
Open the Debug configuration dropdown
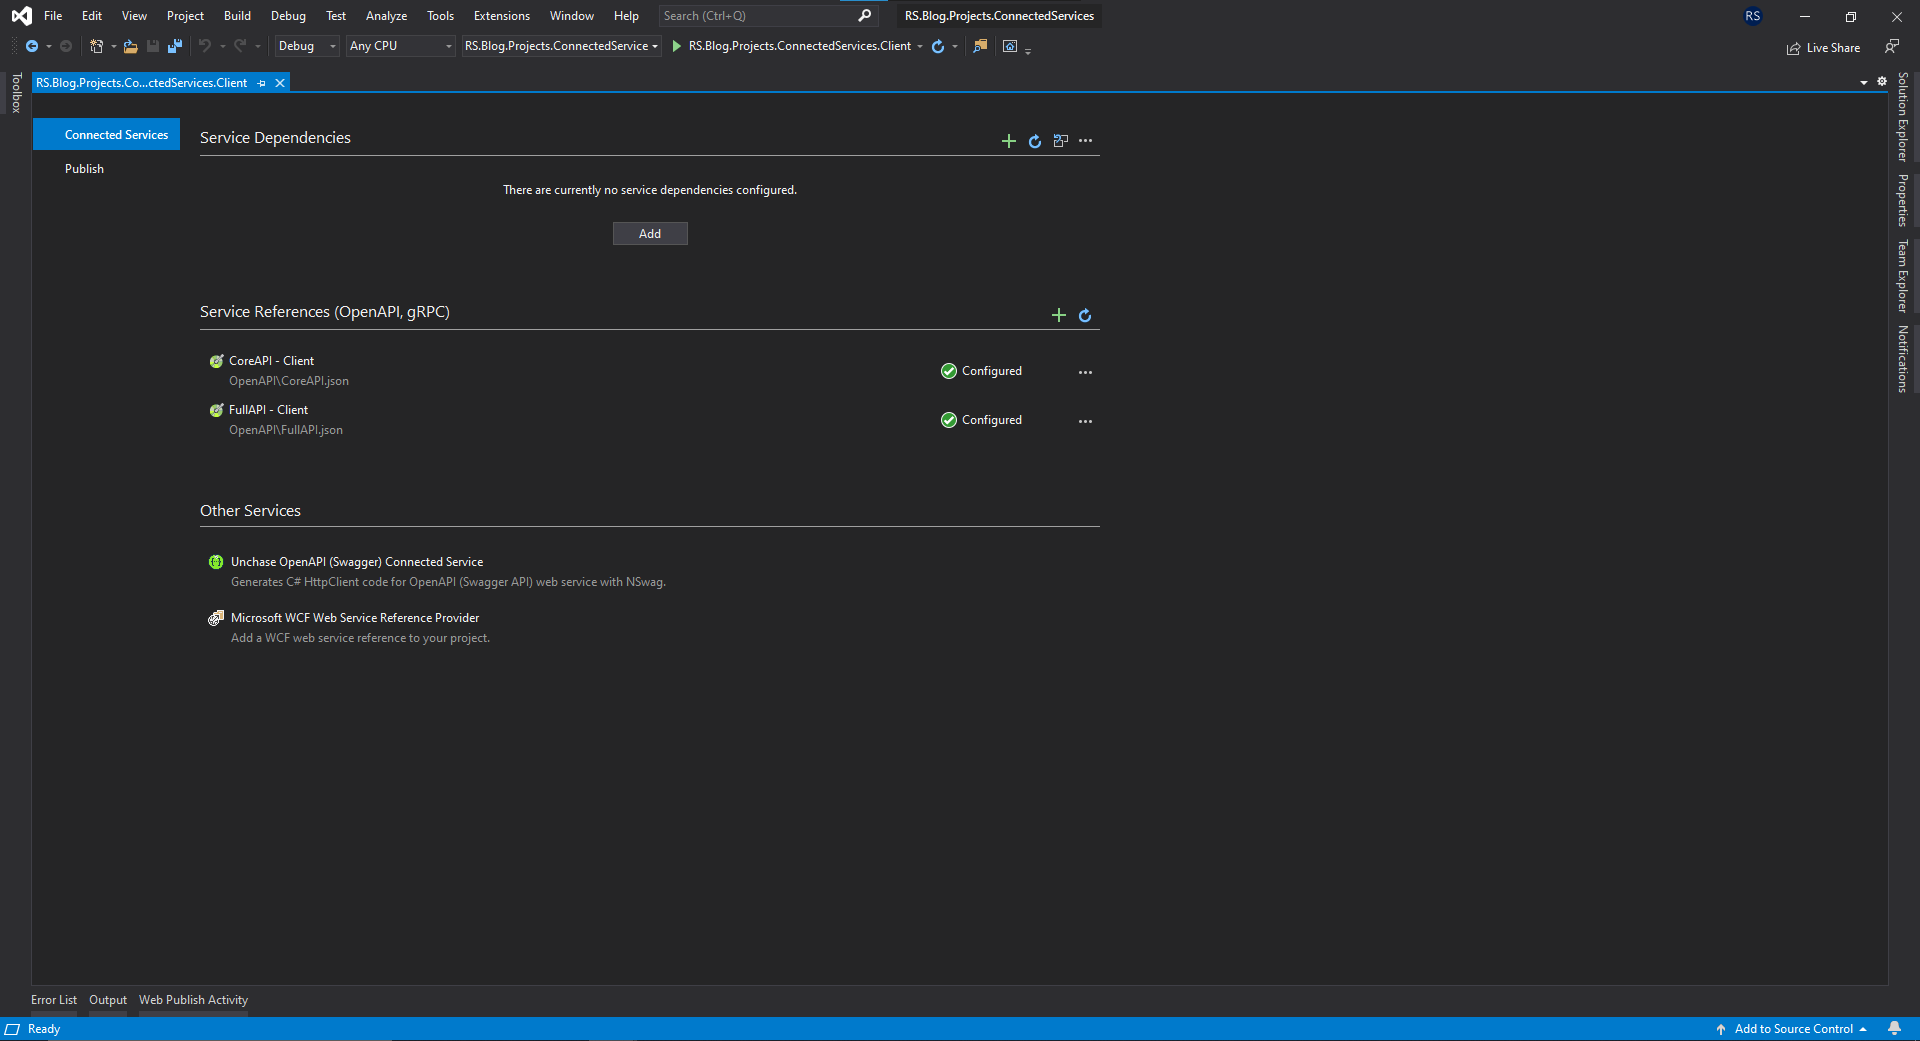pyautogui.click(x=307, y=46)
